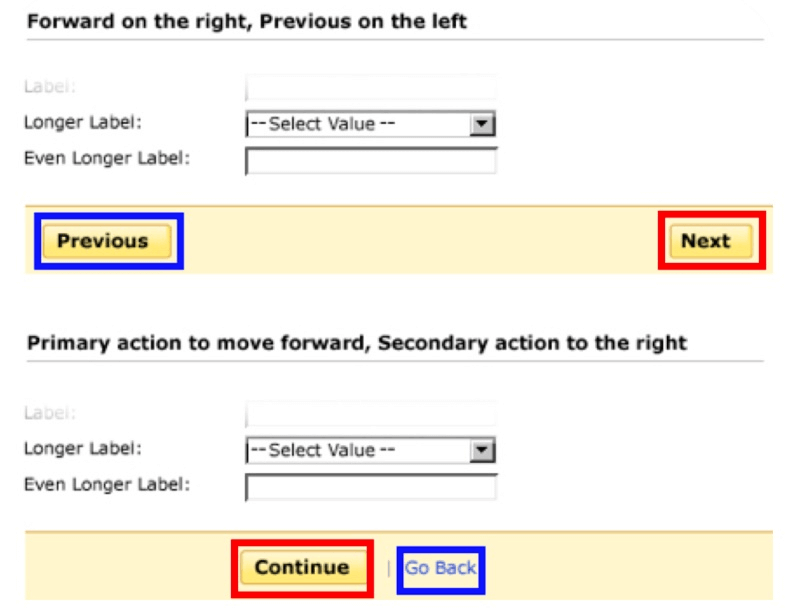Screen dimensions: 800x608
Task: Click the lower form's 'Longer Label:' text
Action: click(83, 448)
